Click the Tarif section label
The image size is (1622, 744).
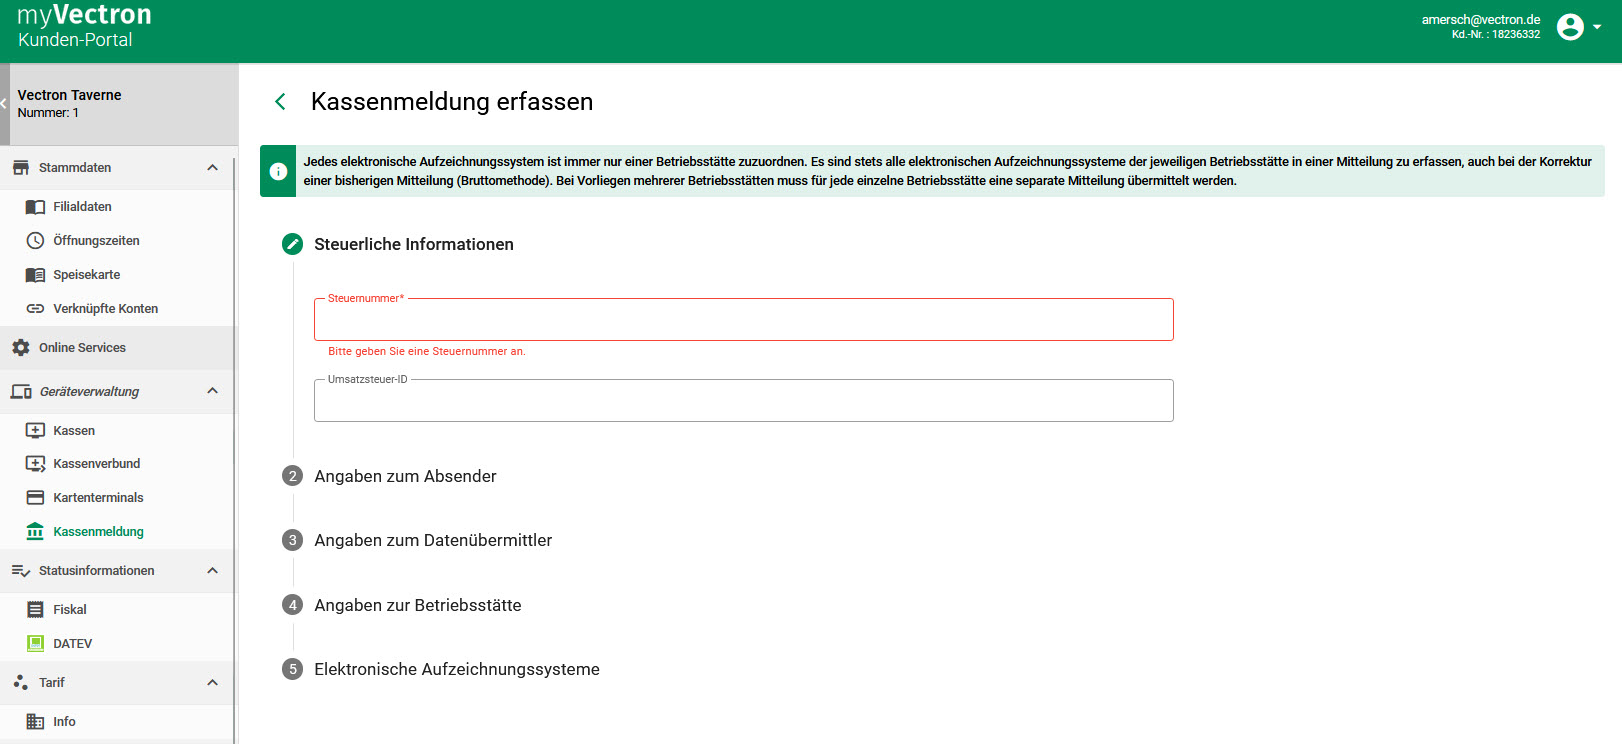(x=52, y=683)
